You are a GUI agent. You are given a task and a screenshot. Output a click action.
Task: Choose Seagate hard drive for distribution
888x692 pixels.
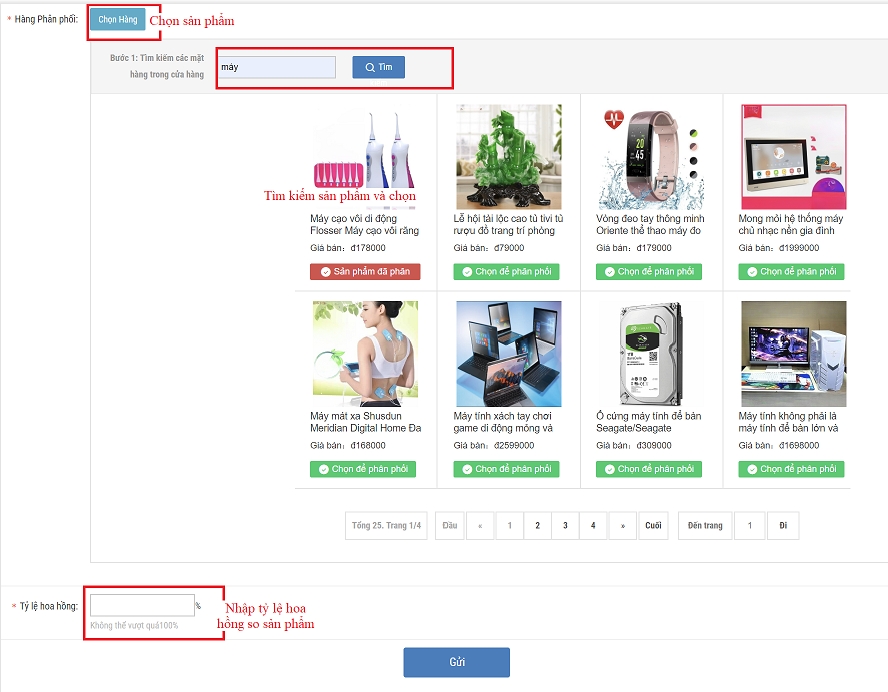point(649,469)
